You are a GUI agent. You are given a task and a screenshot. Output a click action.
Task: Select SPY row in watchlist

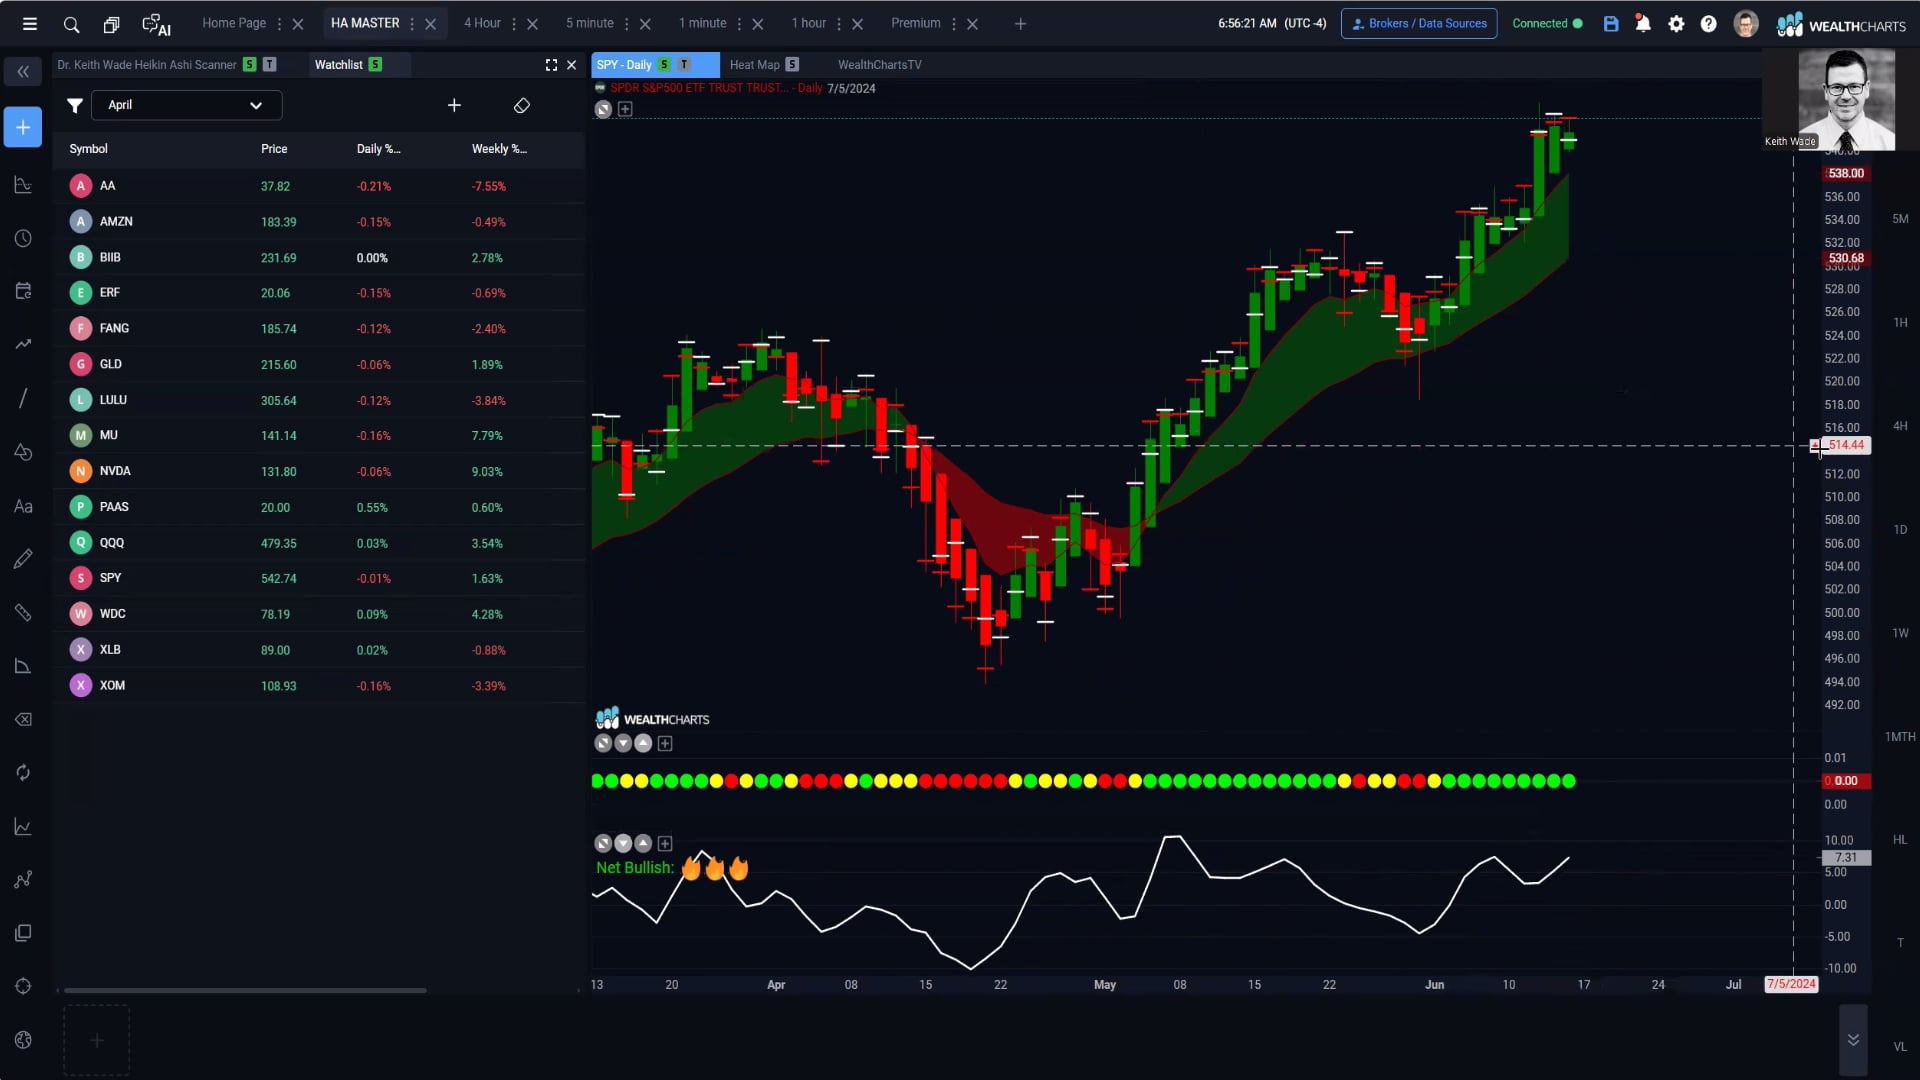[319, 578]
